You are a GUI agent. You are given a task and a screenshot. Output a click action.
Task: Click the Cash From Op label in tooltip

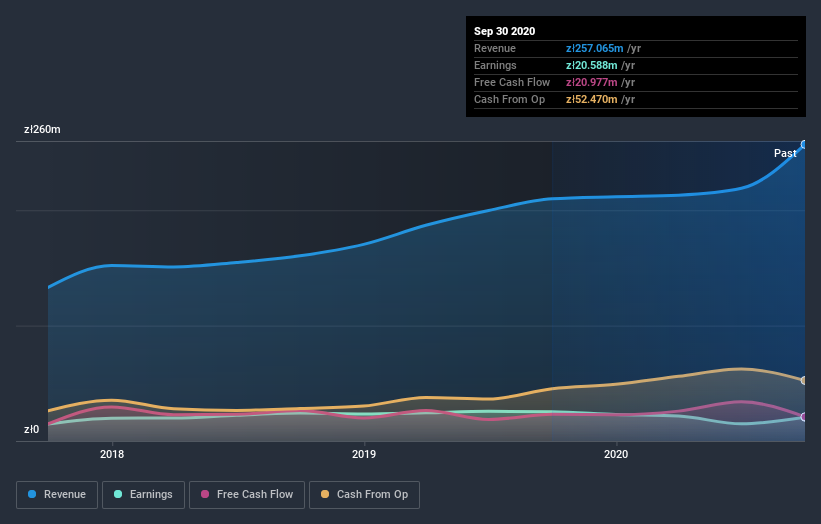(509, 99)
